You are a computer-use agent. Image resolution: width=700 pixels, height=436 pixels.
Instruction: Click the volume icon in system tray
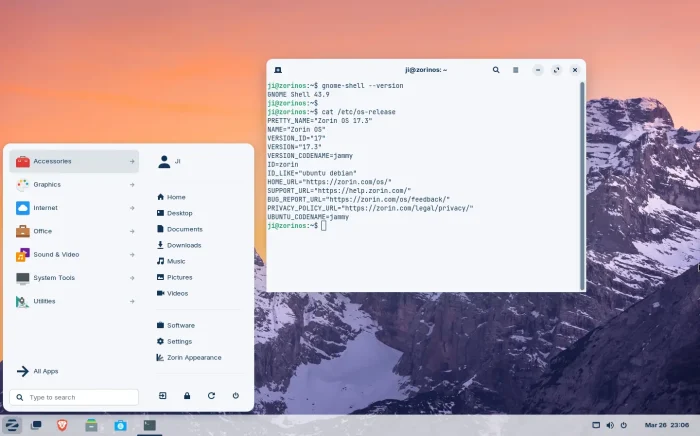point(610,425)
